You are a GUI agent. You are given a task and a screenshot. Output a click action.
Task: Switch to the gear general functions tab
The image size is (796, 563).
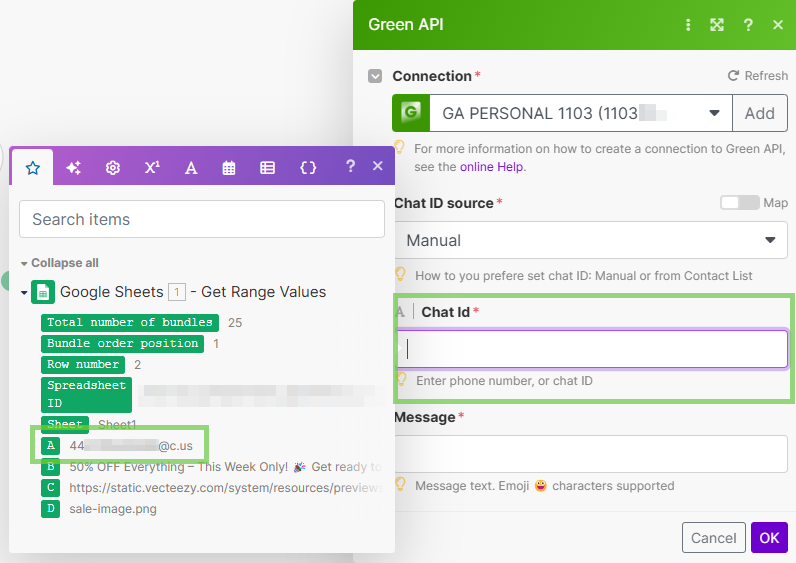click(113, 168)
